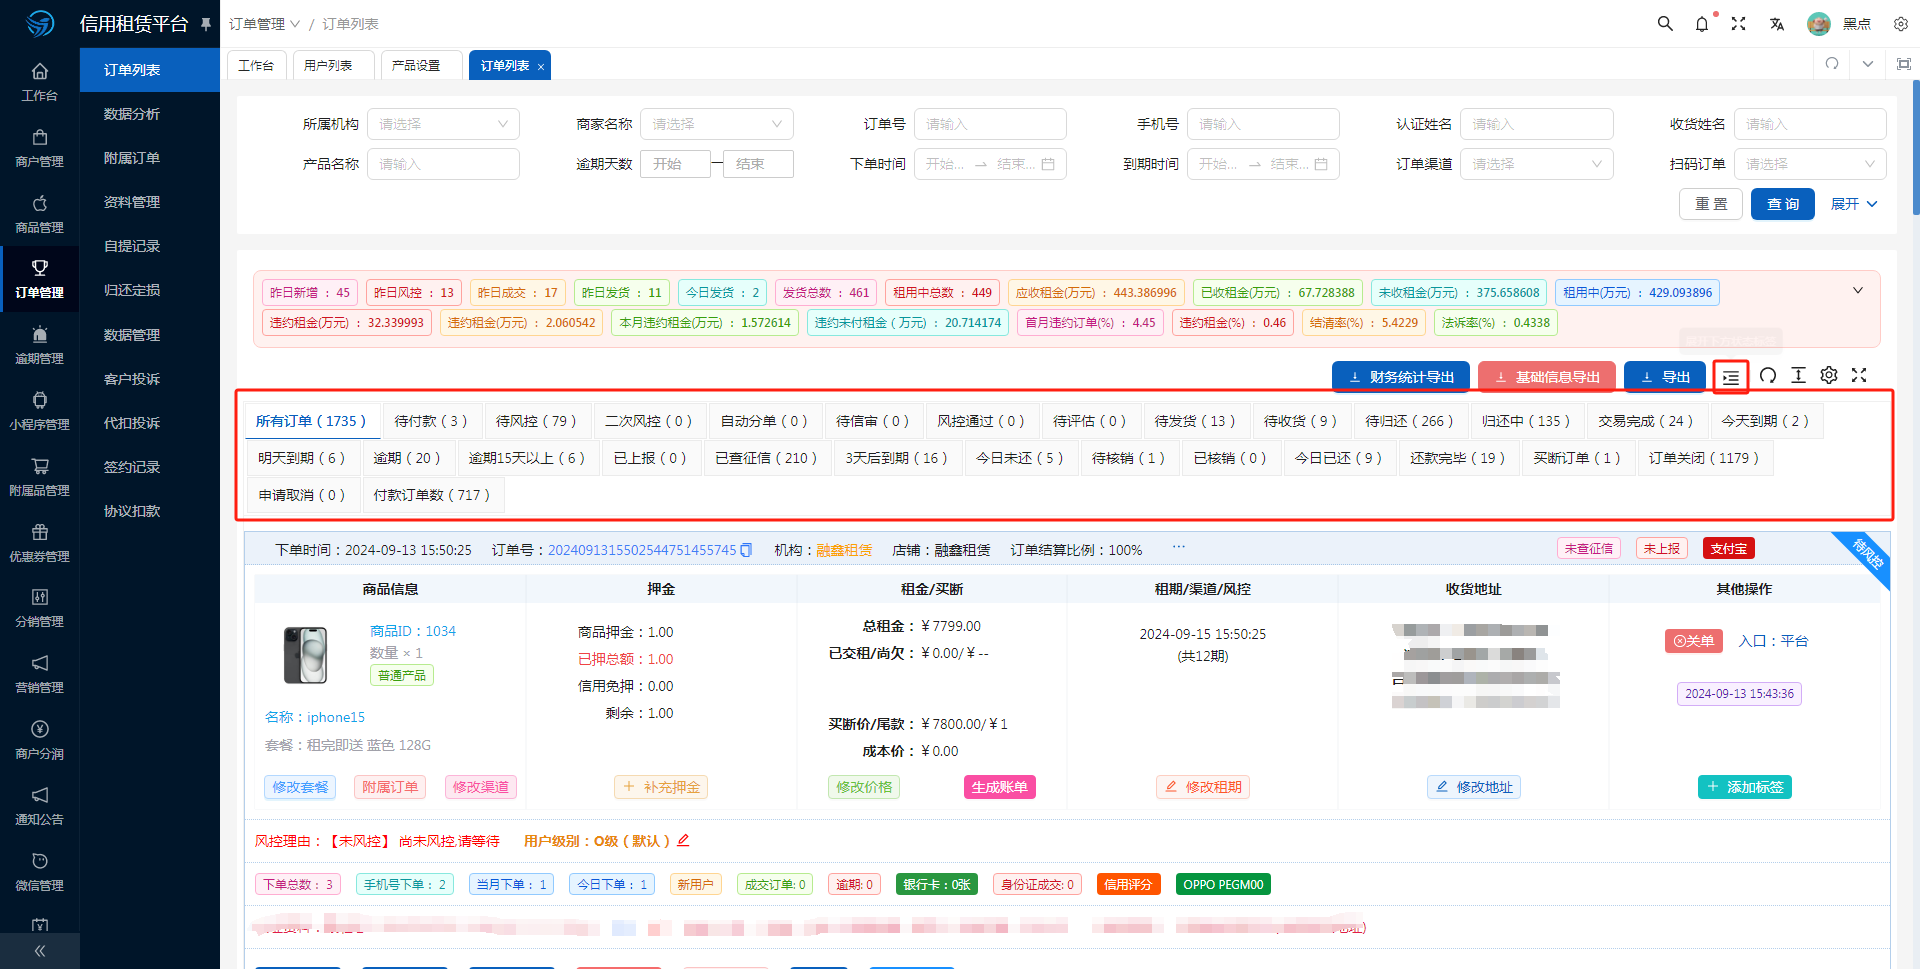
Task: Open the tab list dropdown chevron
Action: 1868,64
